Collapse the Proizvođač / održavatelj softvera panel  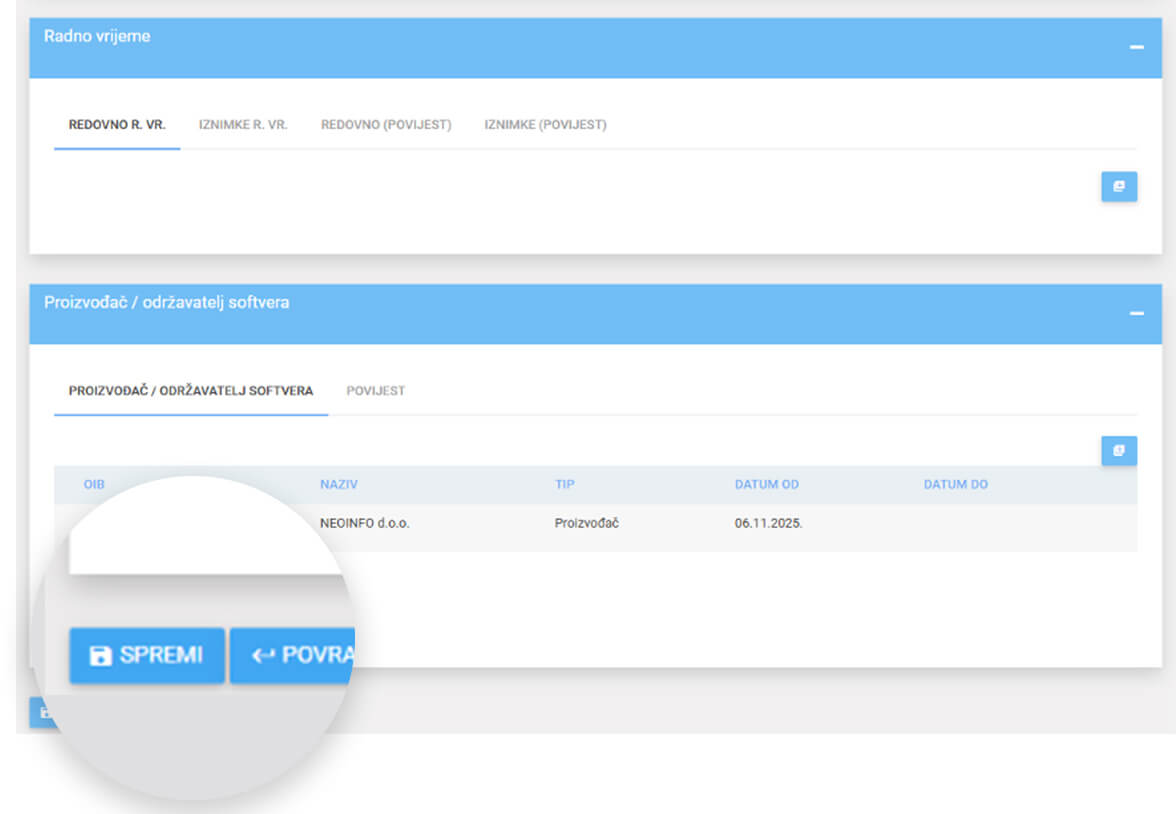pos(1136,314)
